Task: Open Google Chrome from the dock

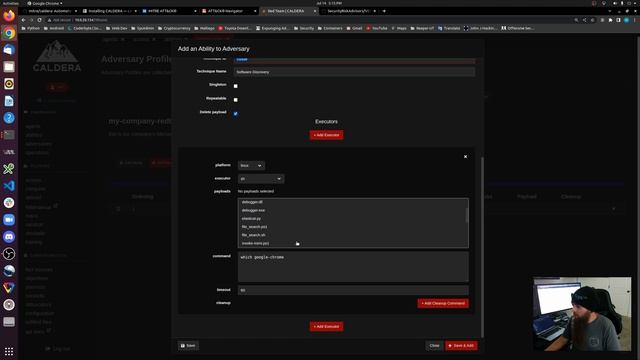Action: (9, 33)
